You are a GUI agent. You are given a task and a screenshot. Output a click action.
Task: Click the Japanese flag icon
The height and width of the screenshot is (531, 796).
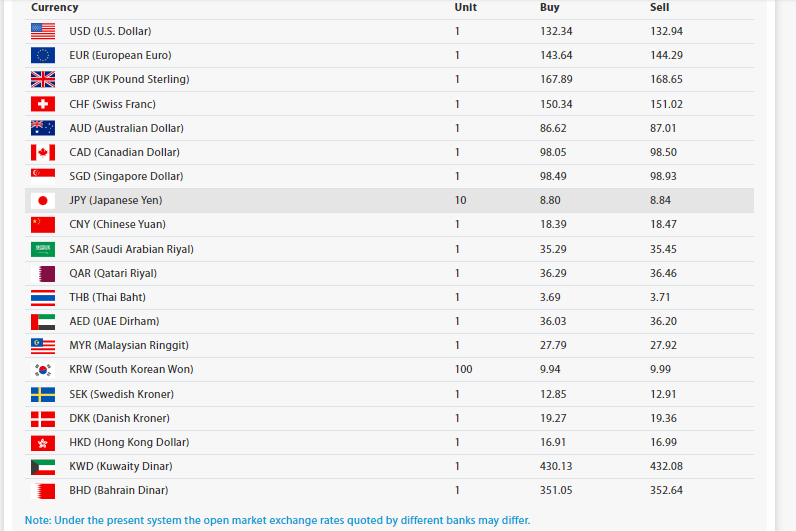tap(43, 200)
